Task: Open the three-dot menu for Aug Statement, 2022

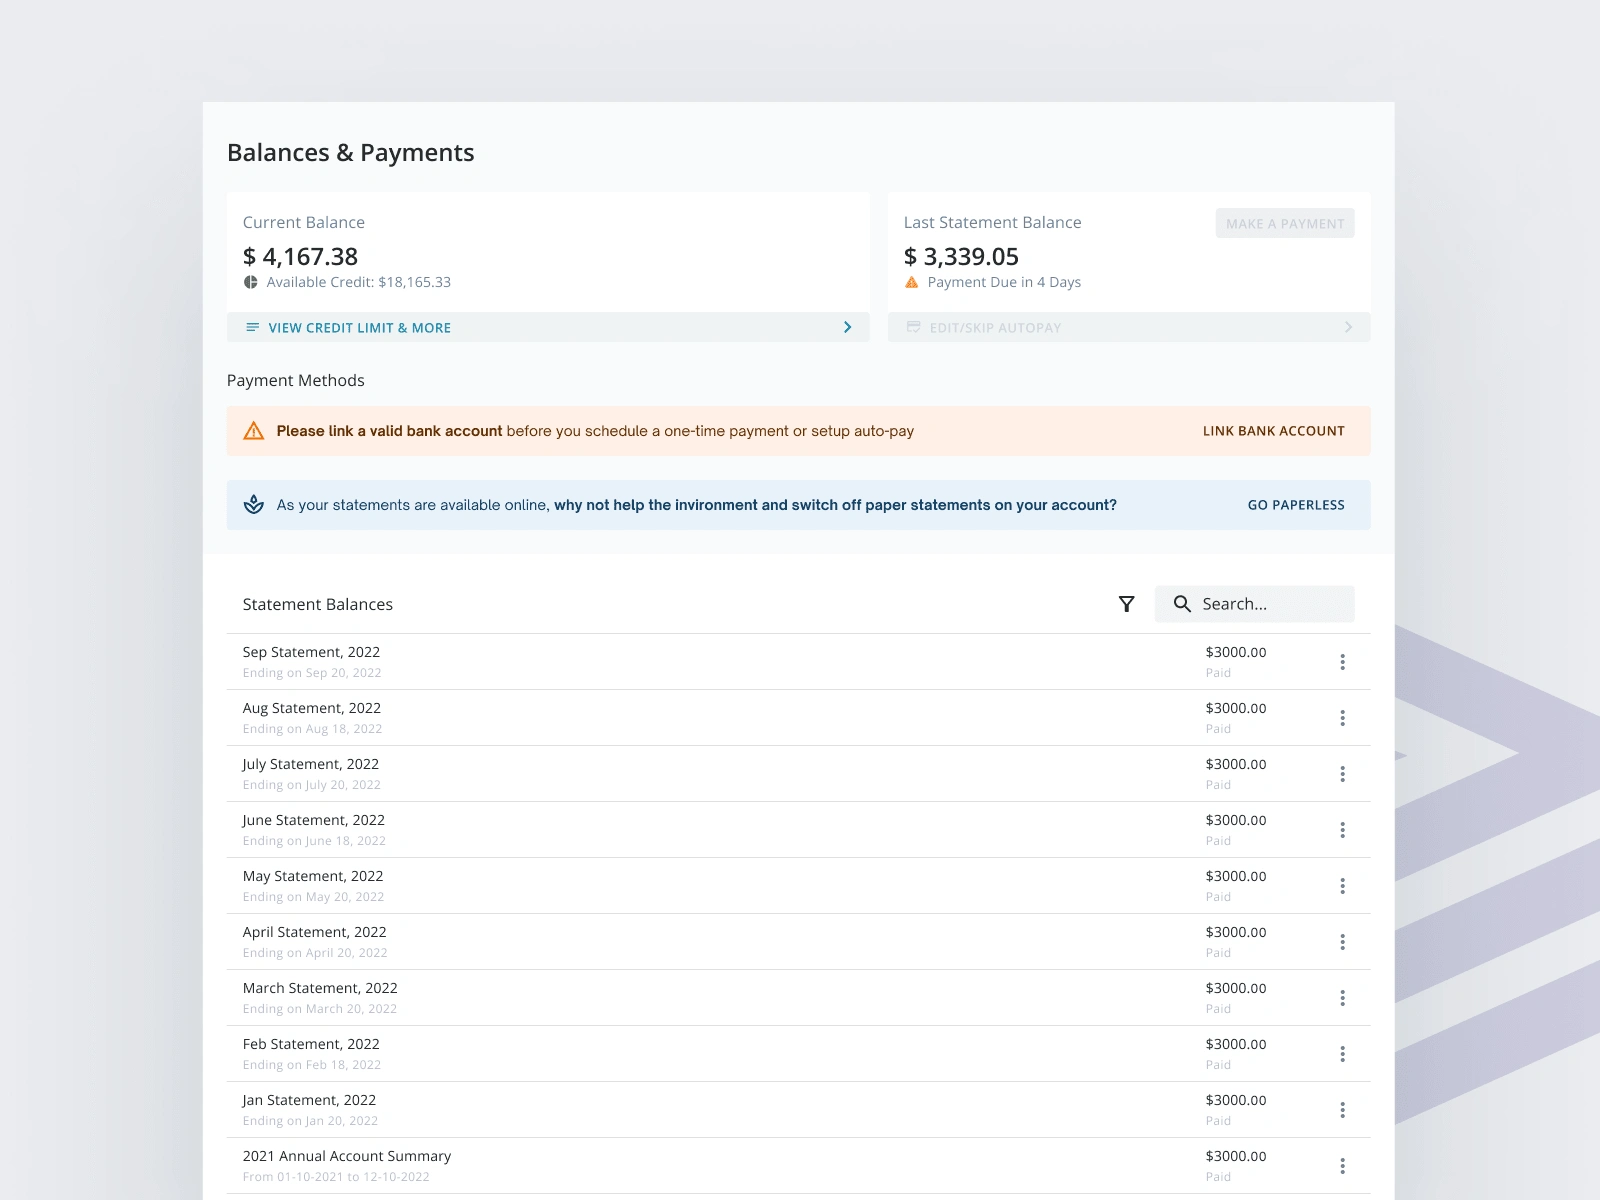Action: tap(1342, 718)
